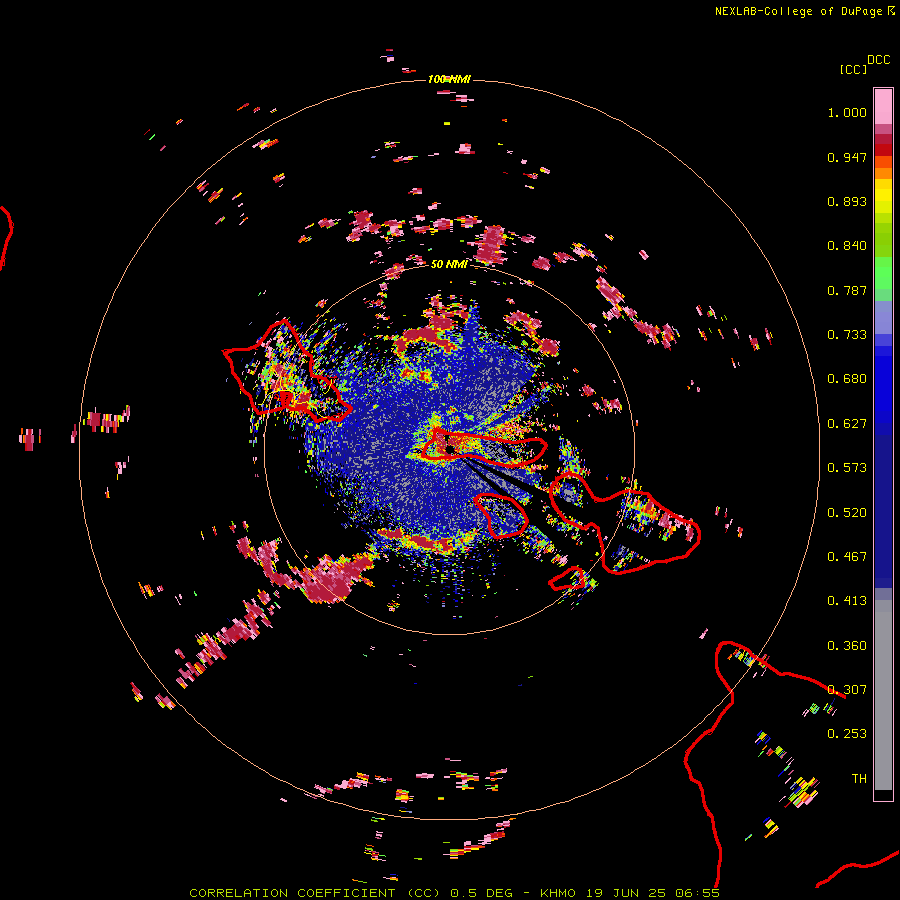Click the TH threshold label

(859, 779)
